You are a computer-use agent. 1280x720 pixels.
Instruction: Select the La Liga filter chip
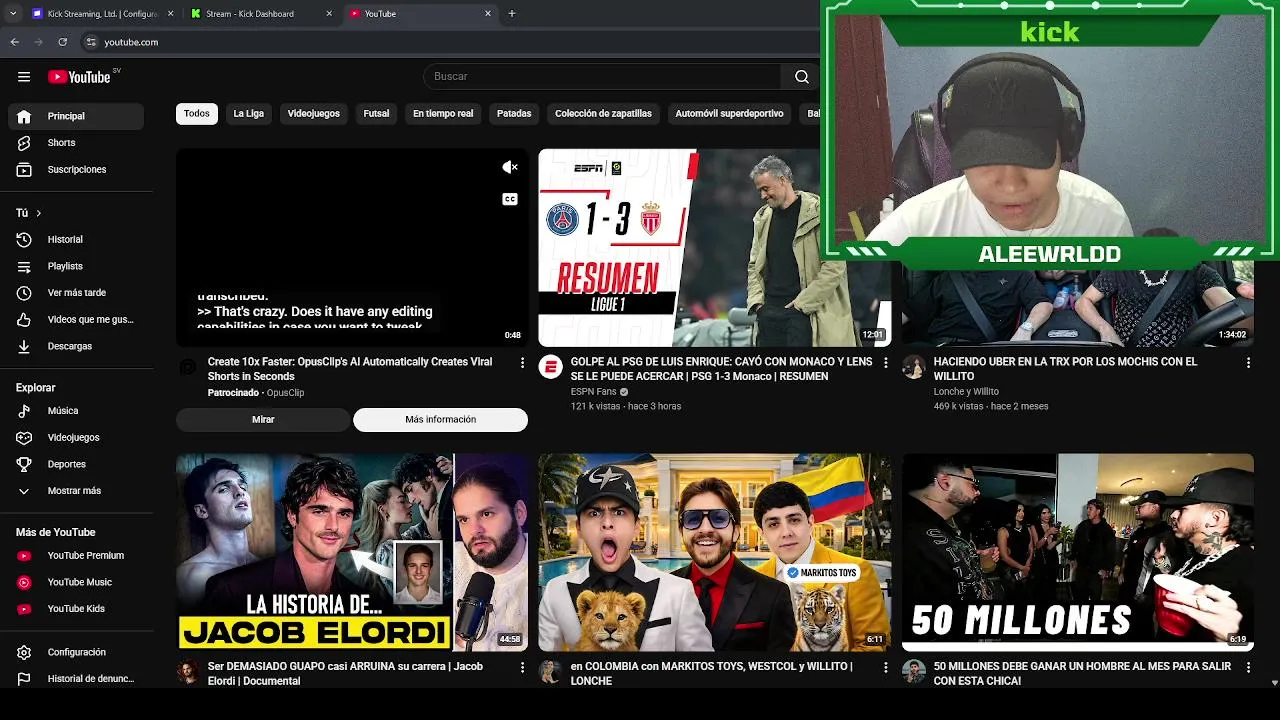249,114
